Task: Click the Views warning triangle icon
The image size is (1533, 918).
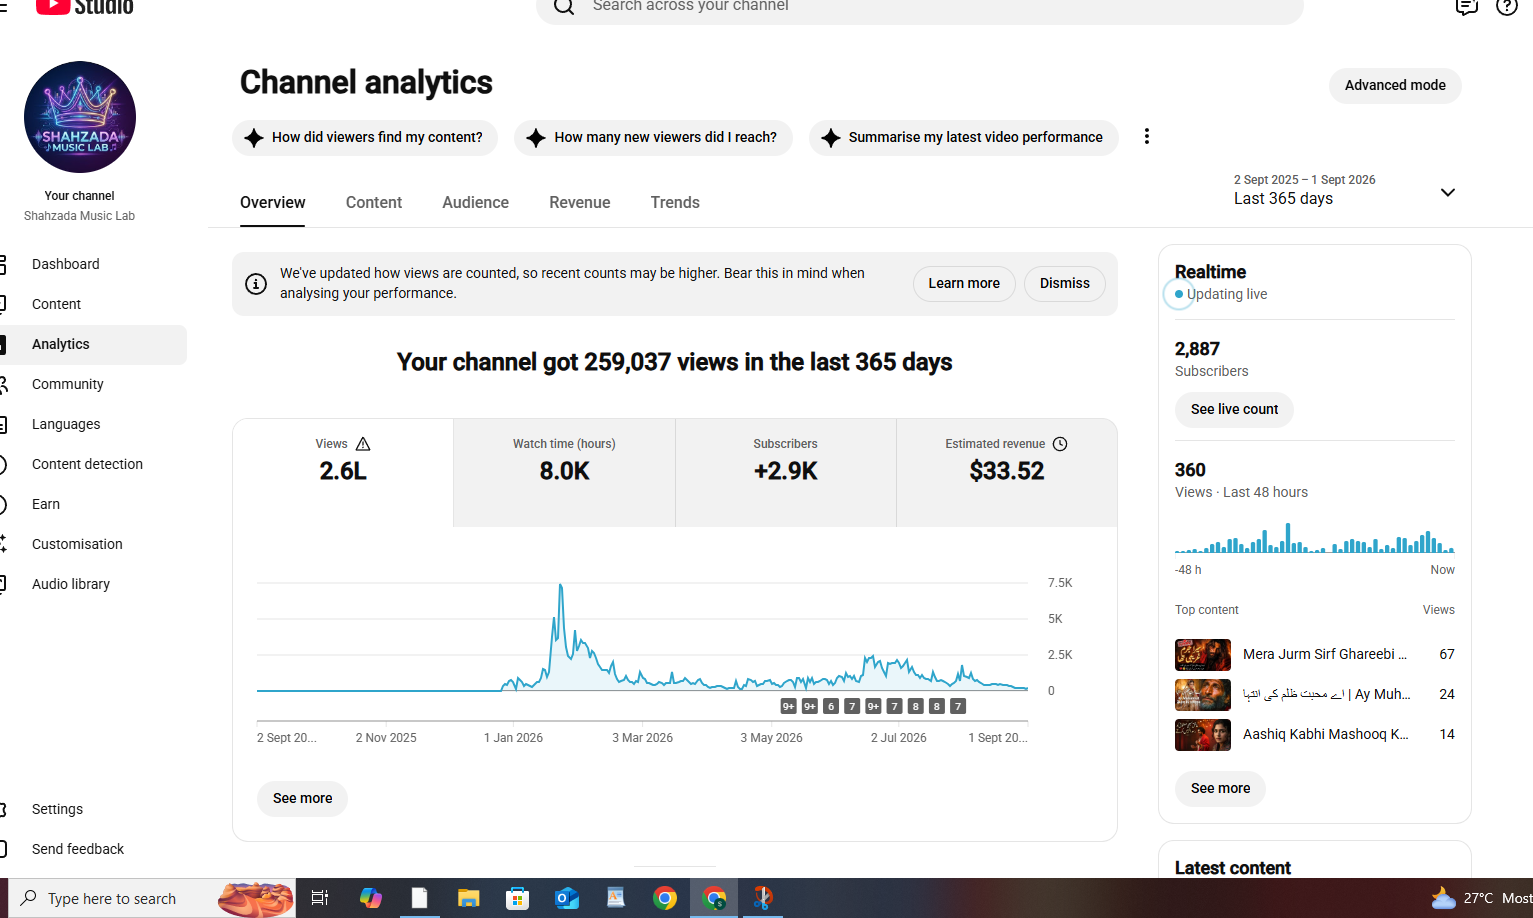Action: [363, 444]
